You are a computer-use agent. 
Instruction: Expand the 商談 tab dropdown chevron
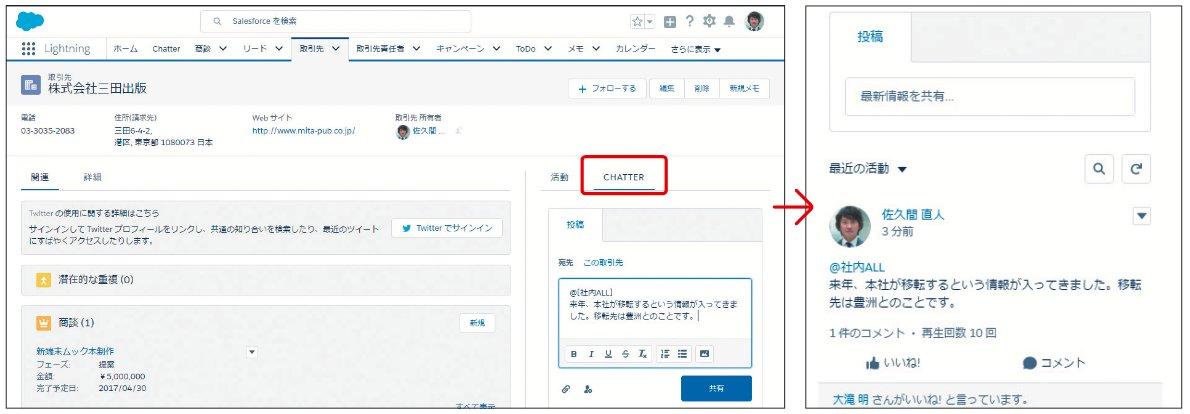[x=222, y=49]
